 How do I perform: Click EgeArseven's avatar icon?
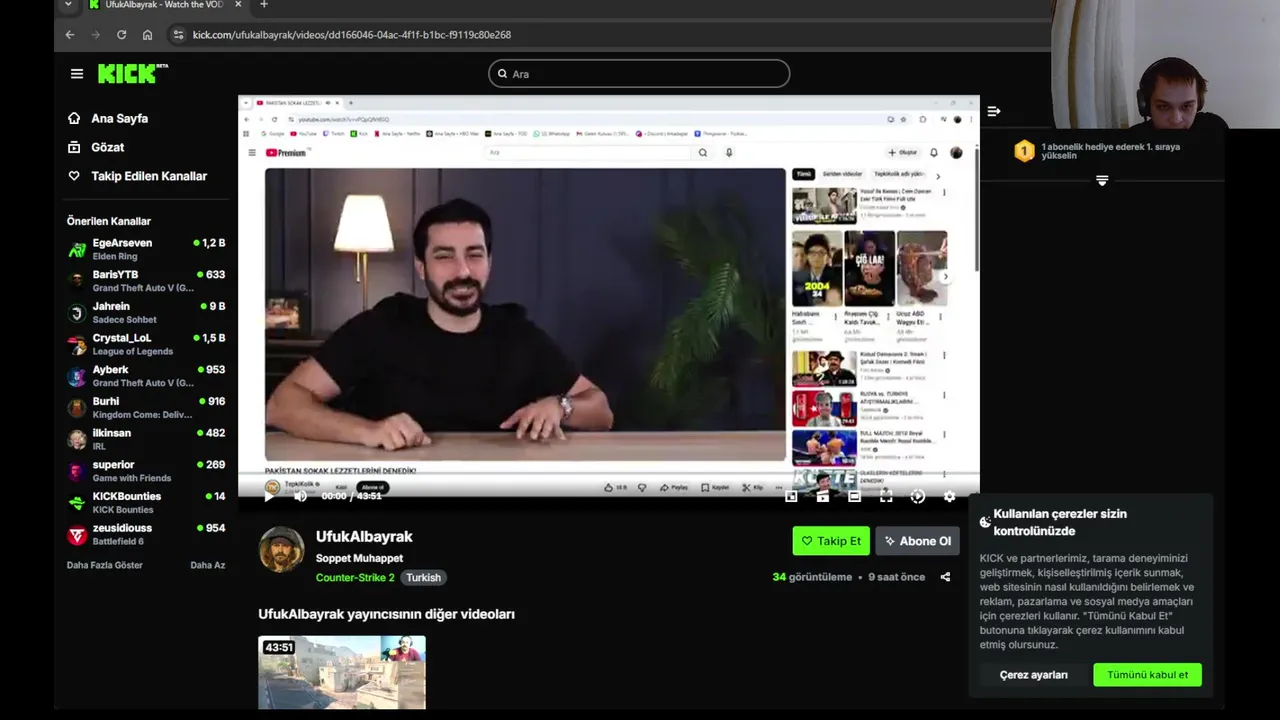(x=77, y=250)
